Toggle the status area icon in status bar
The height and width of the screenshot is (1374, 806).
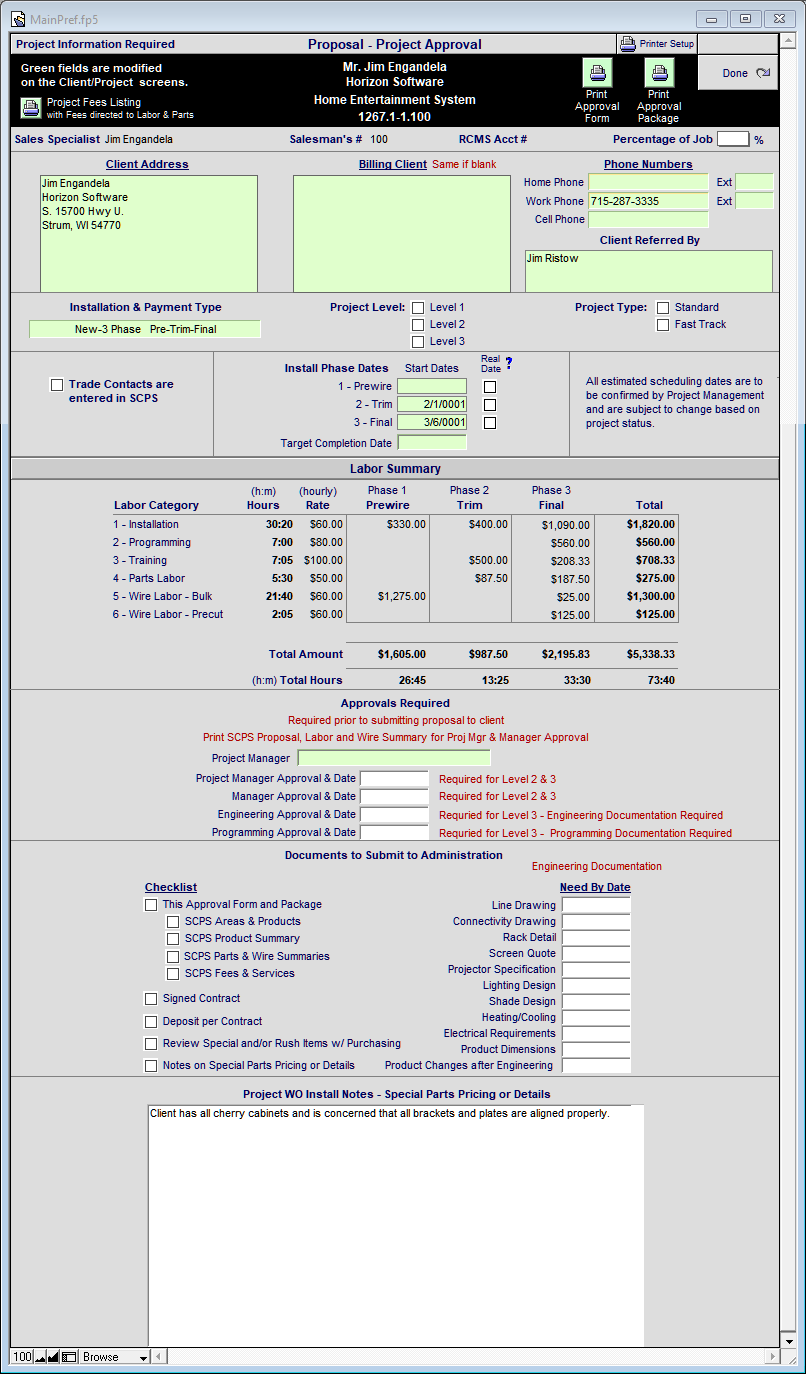pyautogui.click(x=69, y=1357)
